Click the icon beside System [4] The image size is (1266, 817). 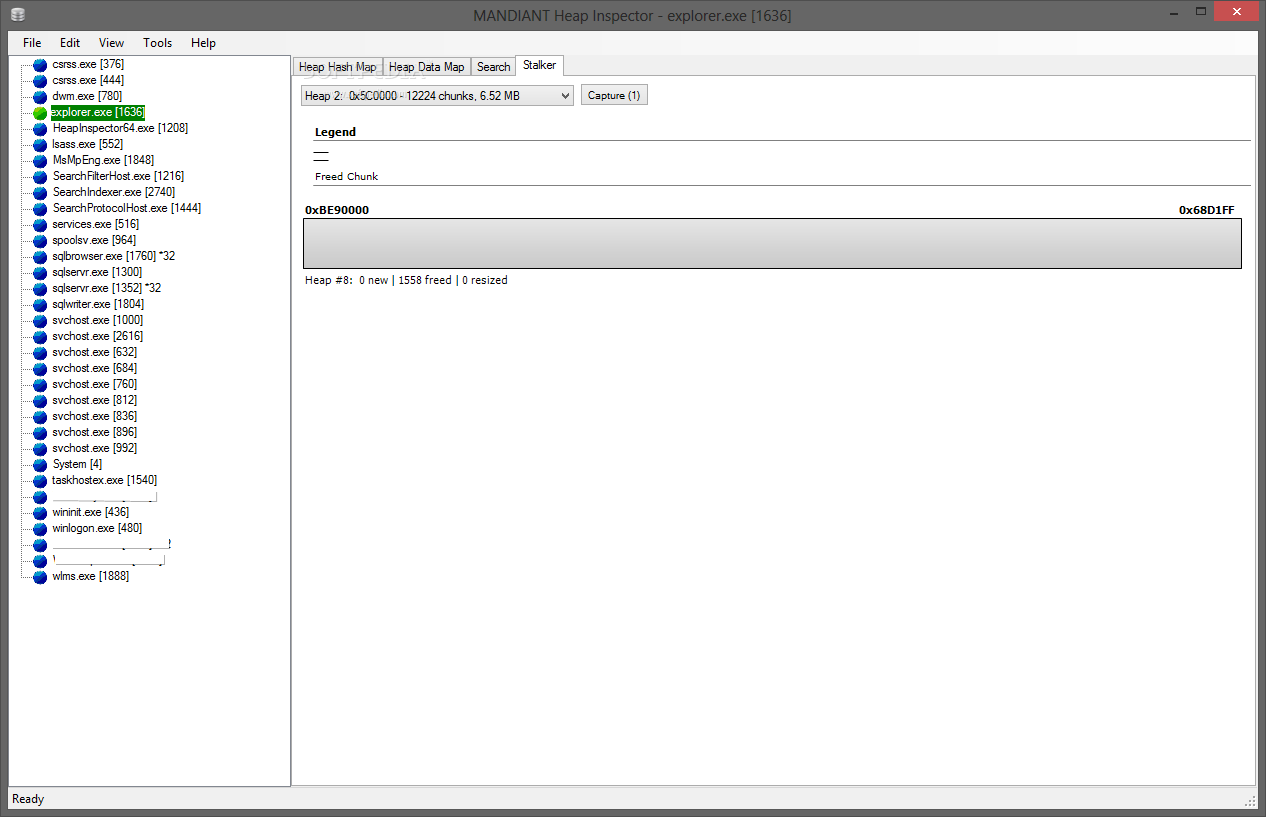click(40, 465)
